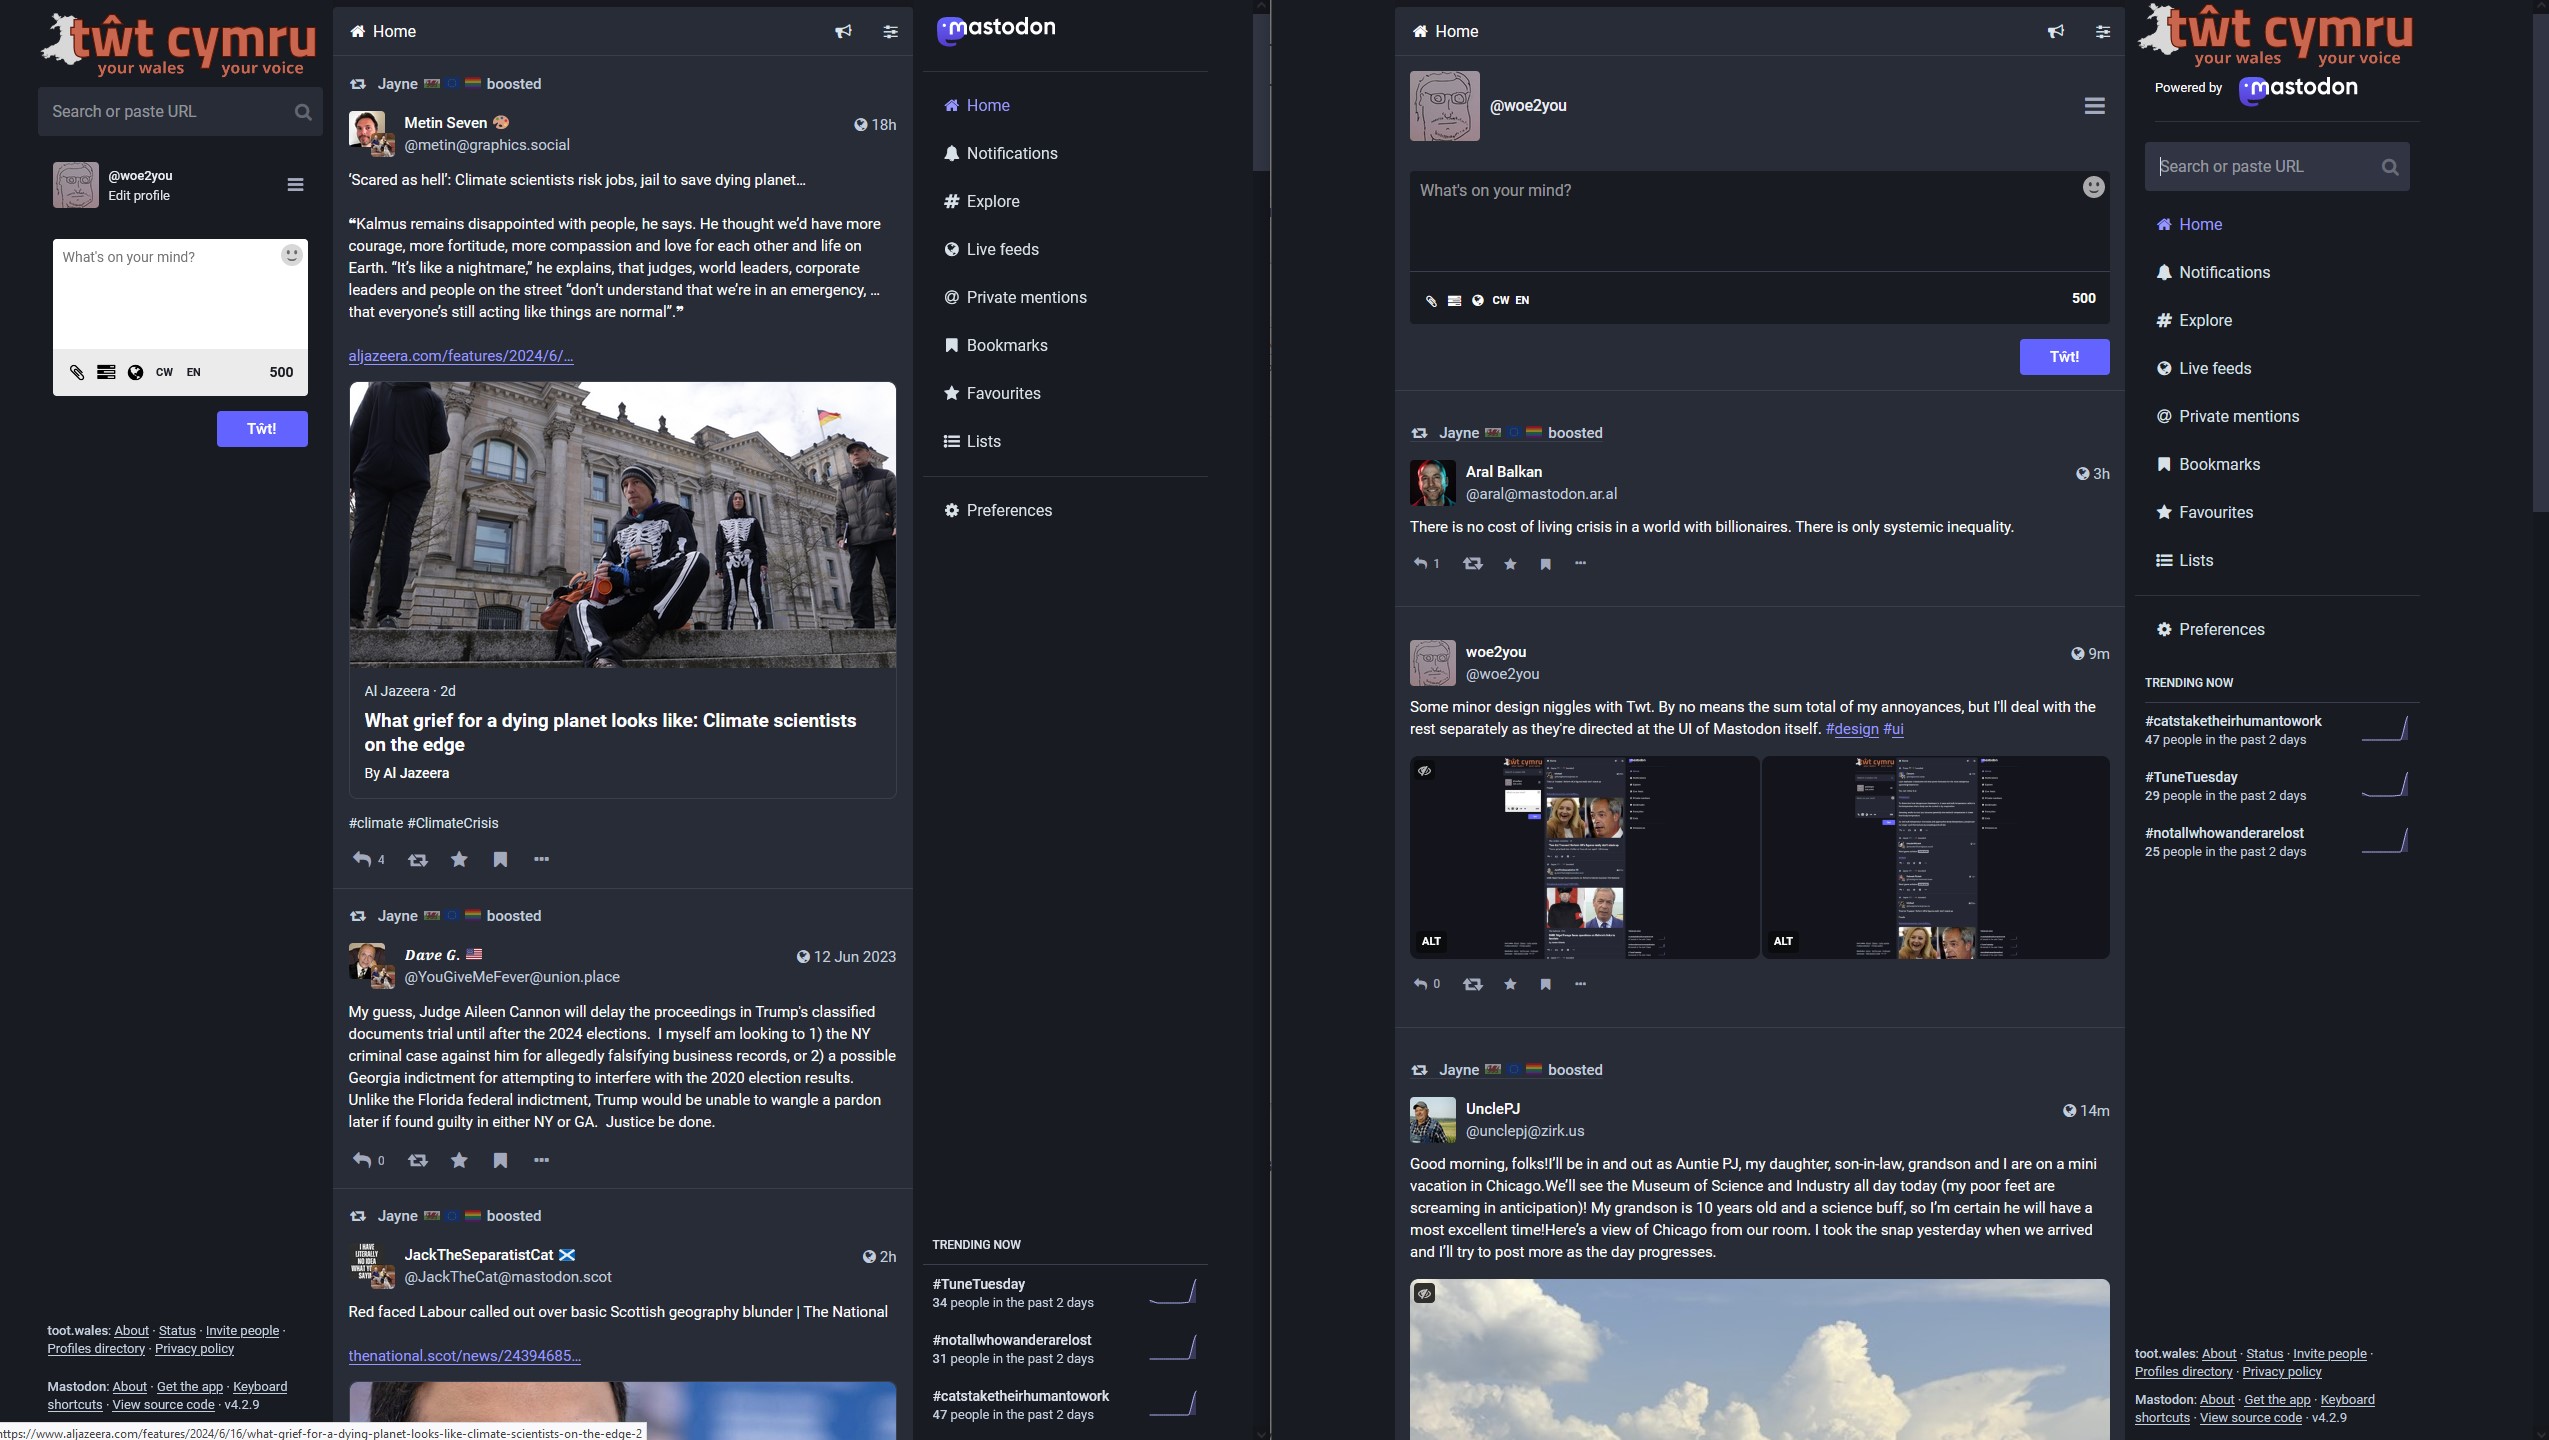This screenshot has height=1440, width=2549.
Task: Boost Aral Balkan's post about billionaires
Action: 1473,564
